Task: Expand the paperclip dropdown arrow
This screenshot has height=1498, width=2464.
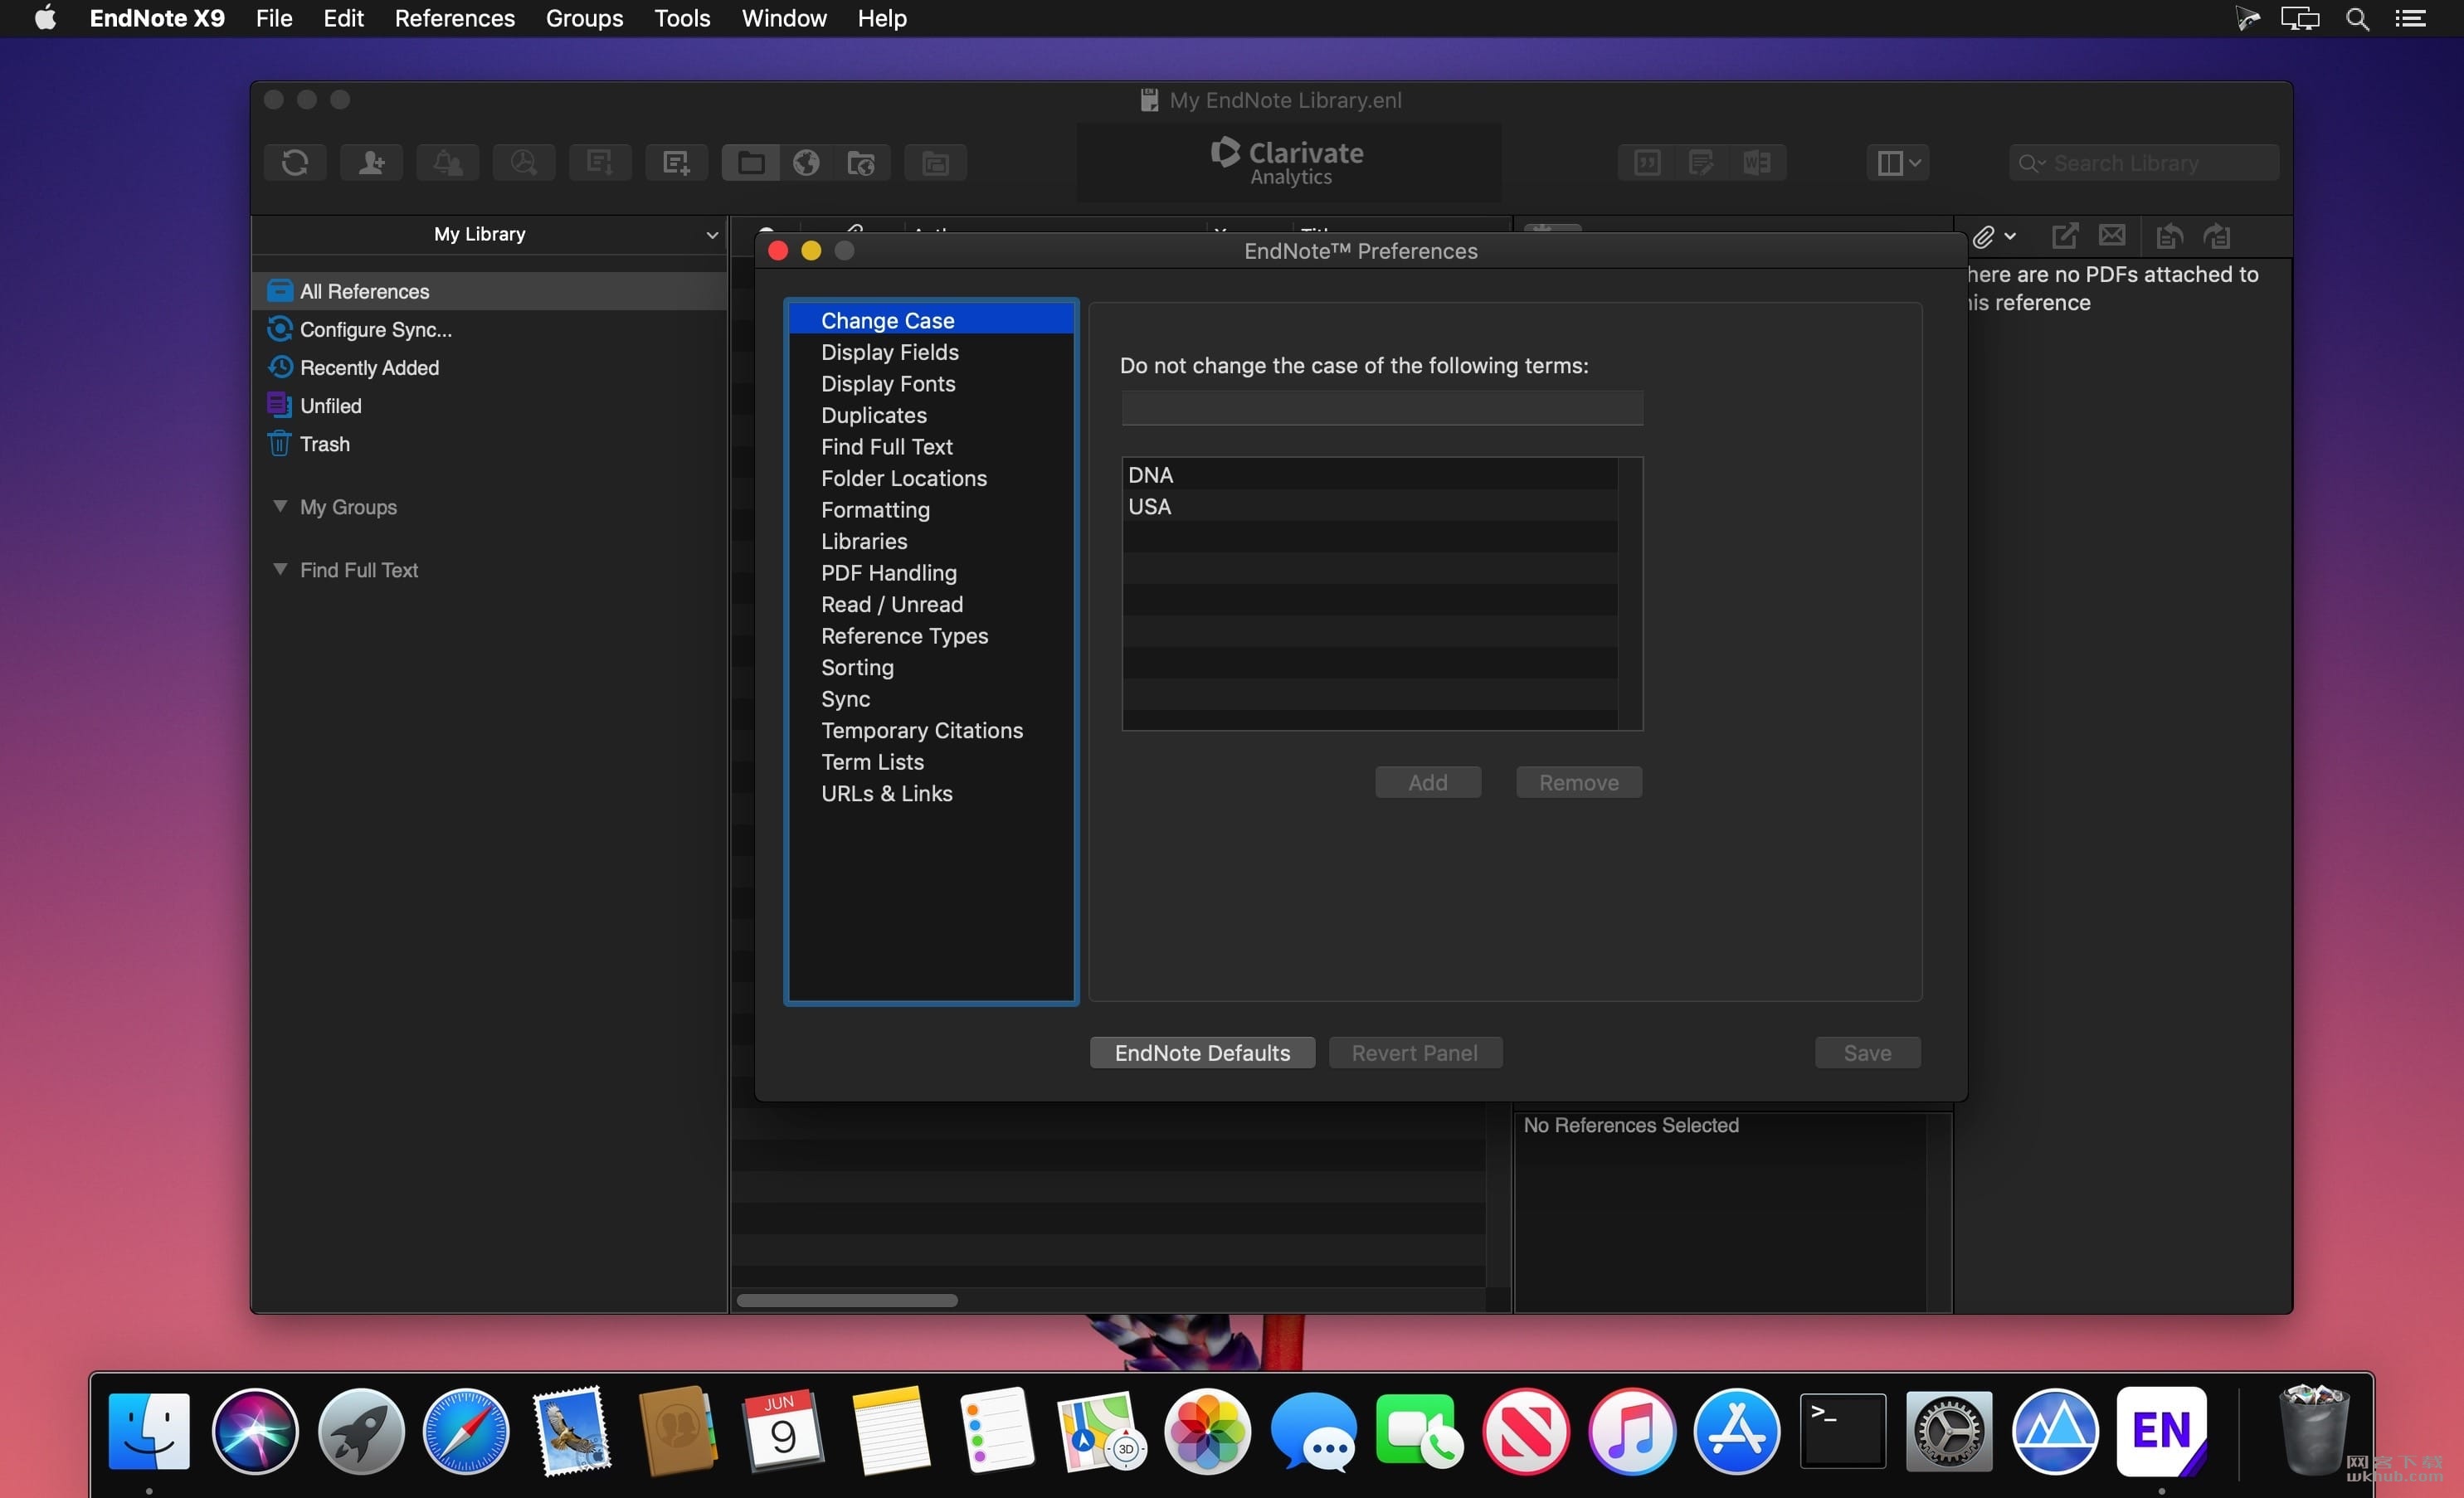Action: (x=2010, y=237)
